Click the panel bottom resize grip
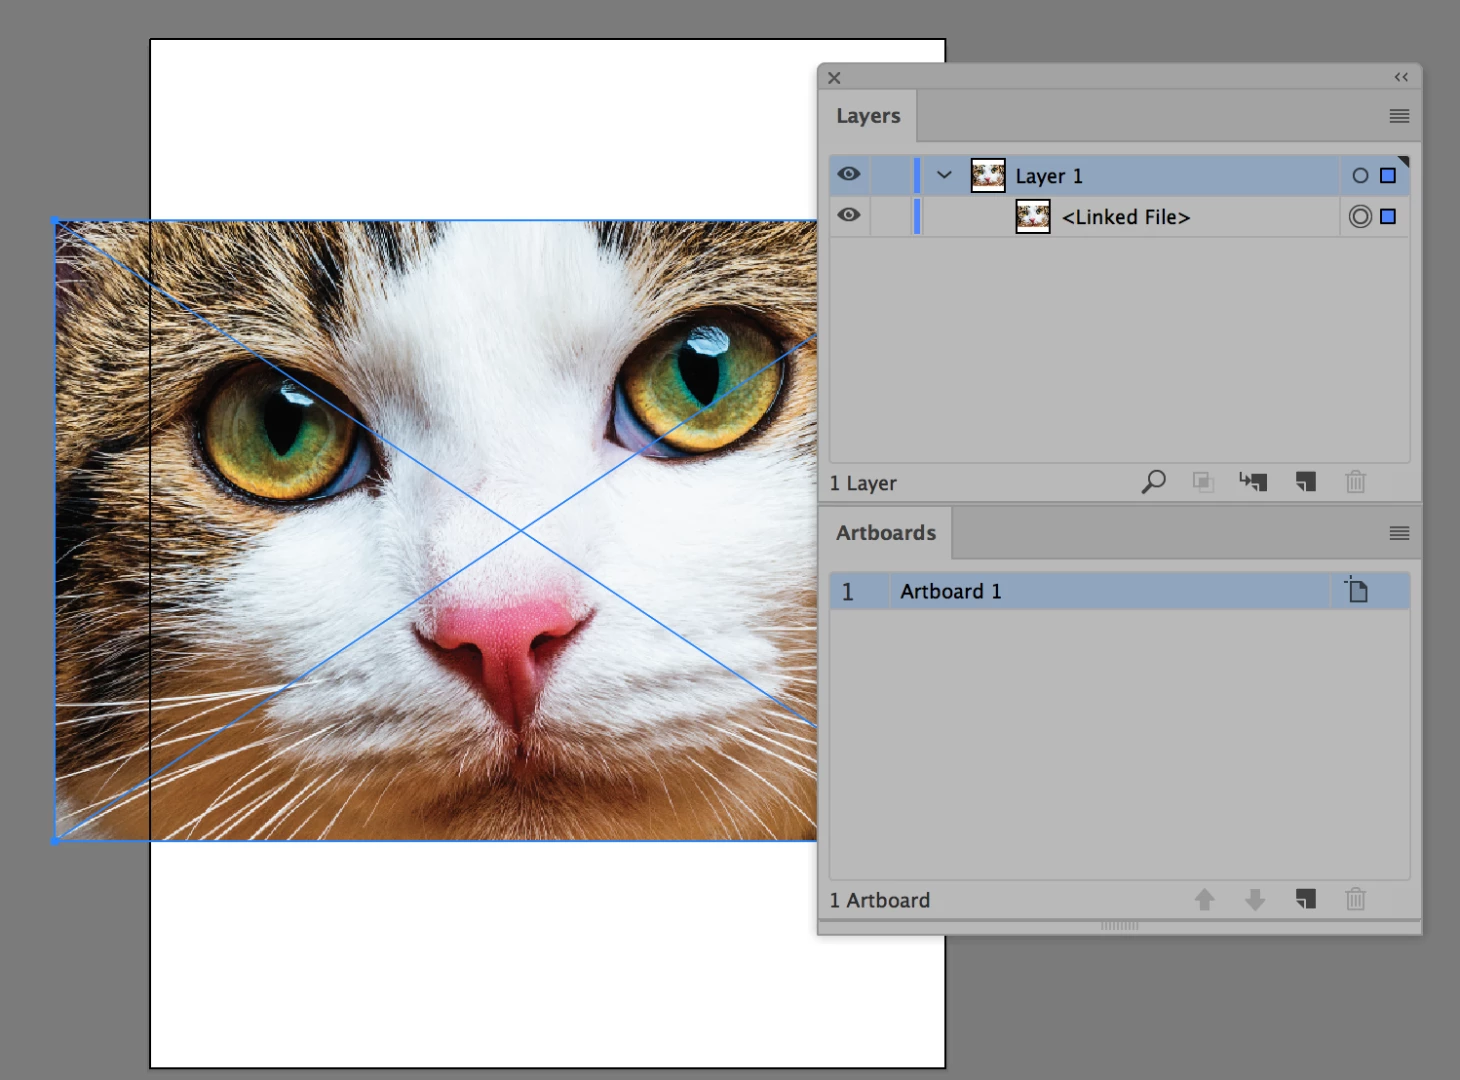Image resolution: width=1460 pixels, height=1080 pixels. (1119, 926)
